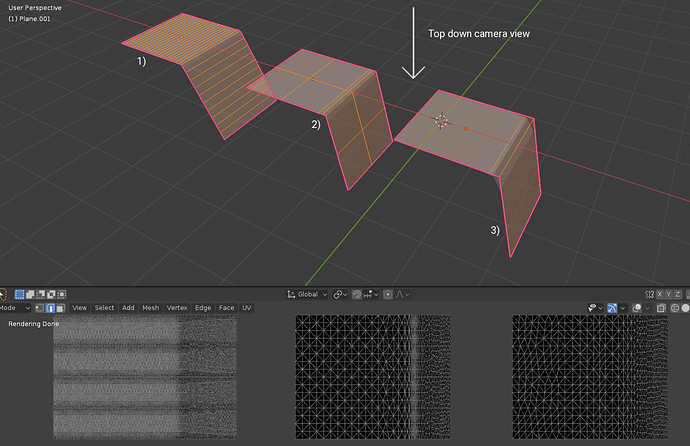Switch to wireframe viewport shading
This screenshot has width=690, height=446.
tap(675, 308)
